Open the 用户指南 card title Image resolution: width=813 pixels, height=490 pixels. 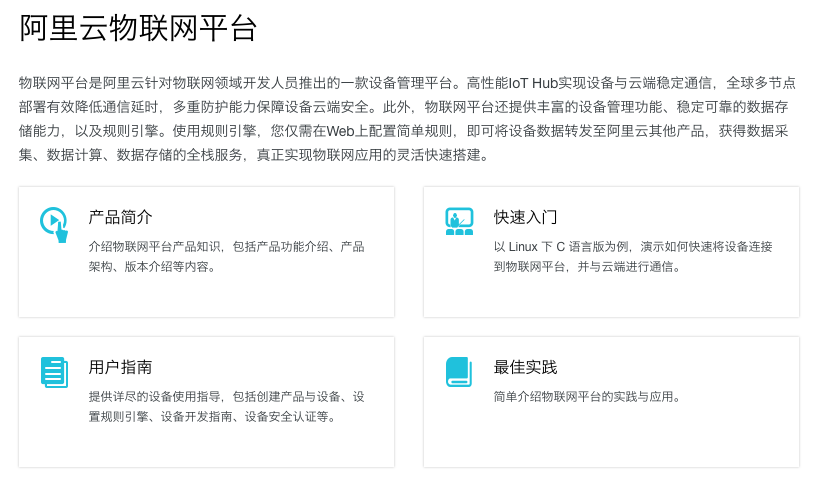coord(120,367)
